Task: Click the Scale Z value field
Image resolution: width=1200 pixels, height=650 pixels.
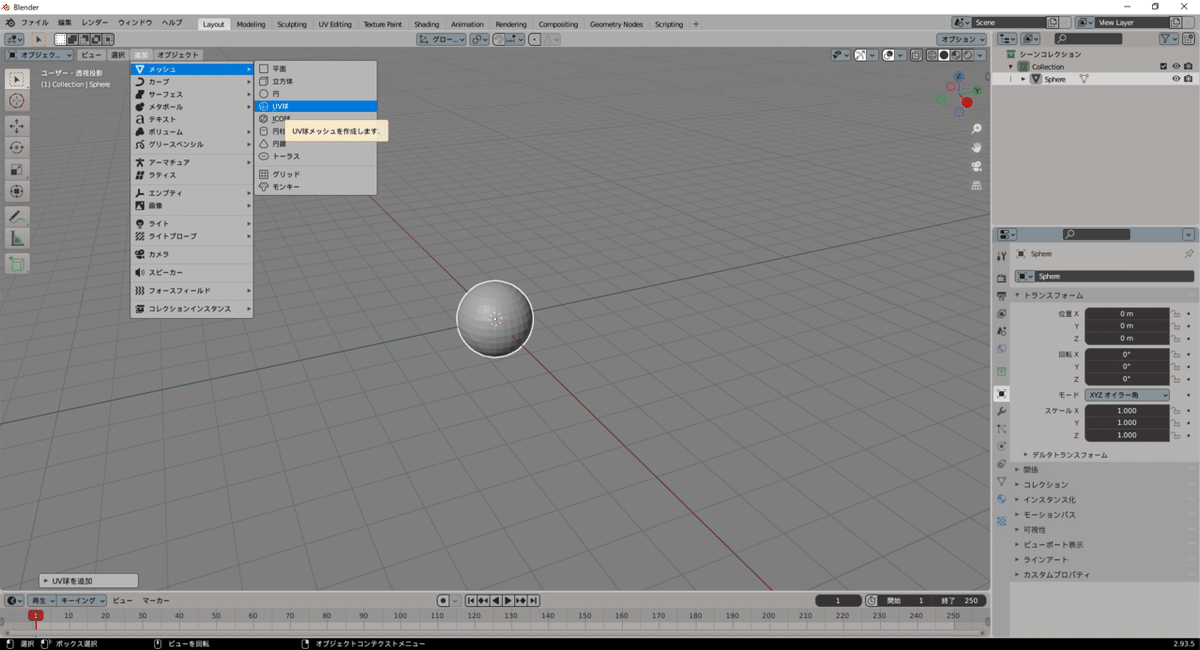Action: pyautogui.click(x=1127, y=435)
